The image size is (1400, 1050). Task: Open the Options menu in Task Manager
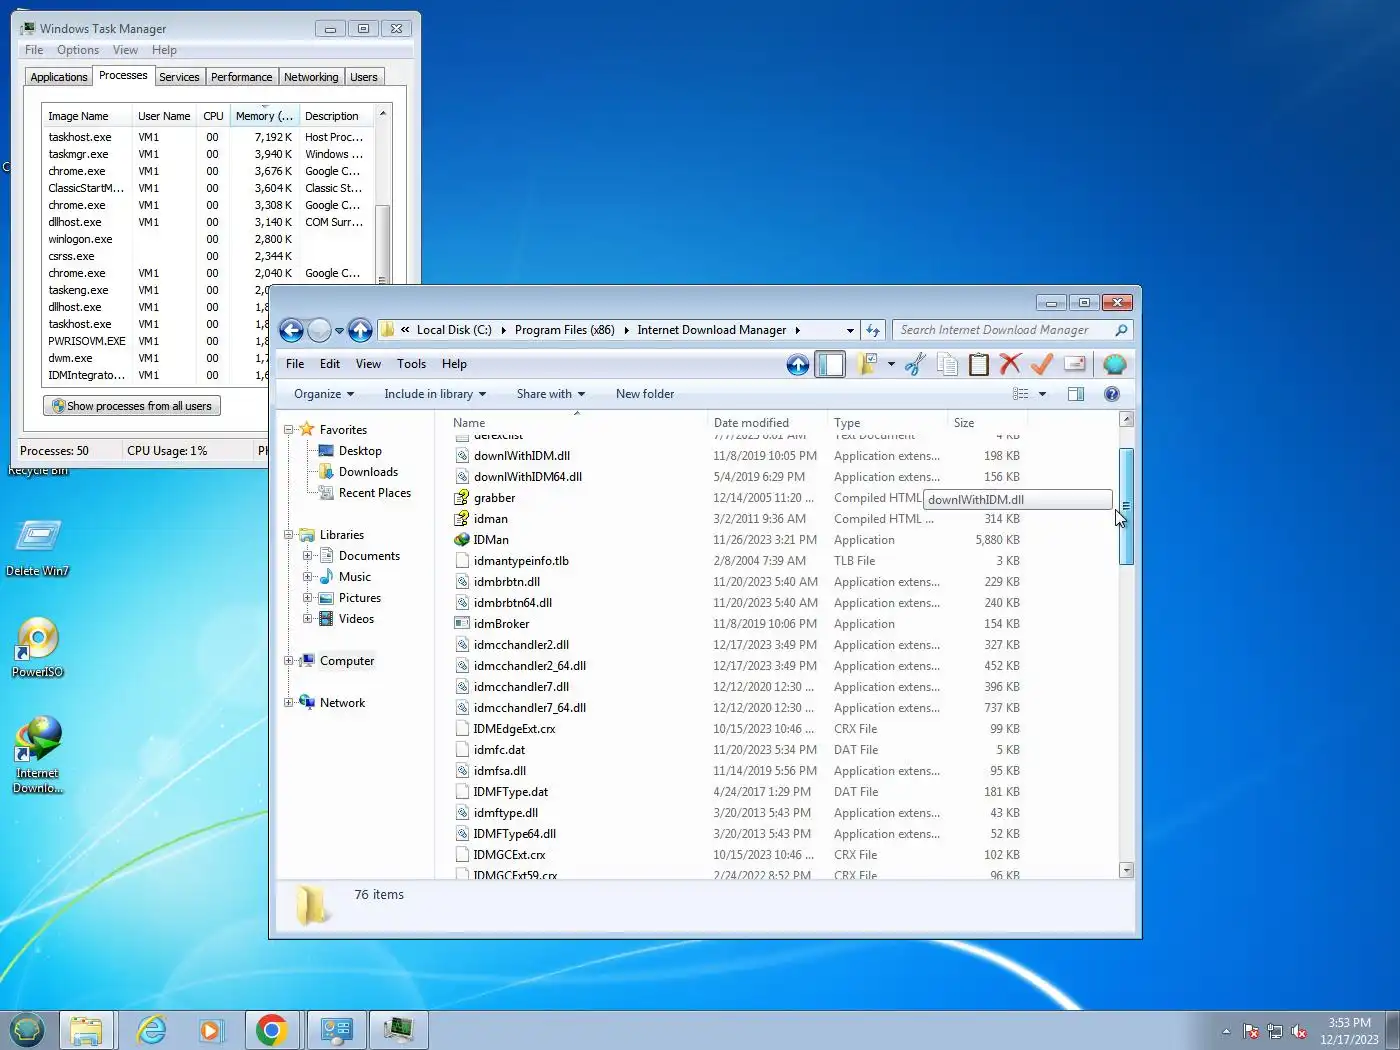78,50
